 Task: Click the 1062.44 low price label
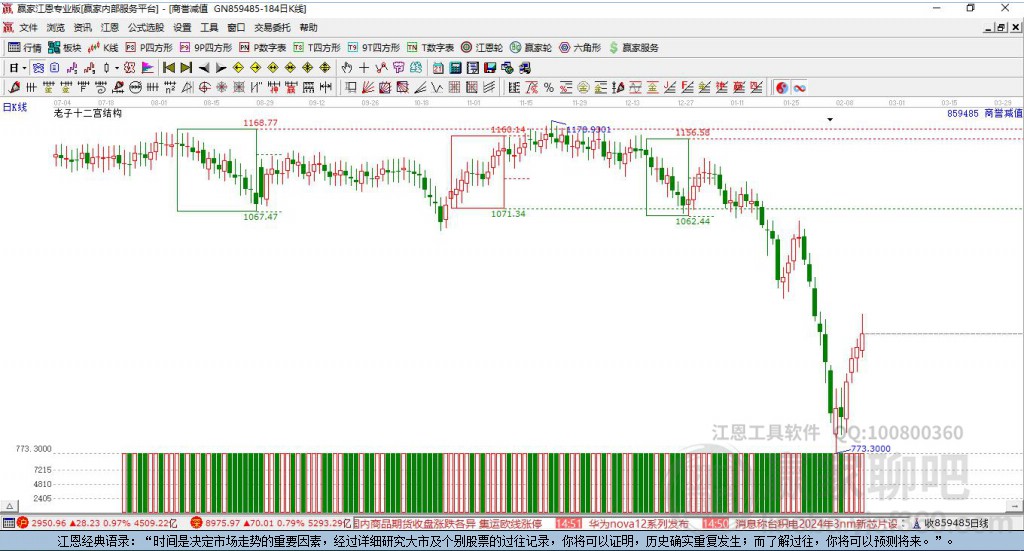coord(692,221)
